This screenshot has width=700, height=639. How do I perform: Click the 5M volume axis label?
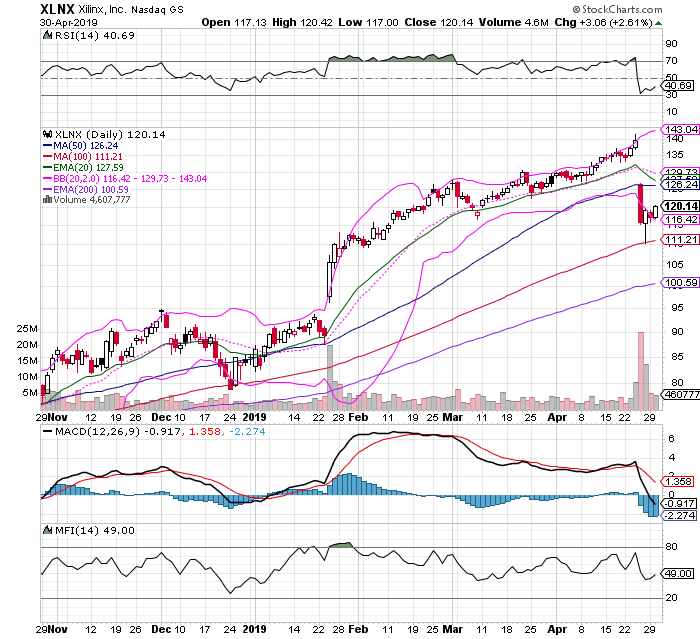pyautogui.click(x=30, y=393)
